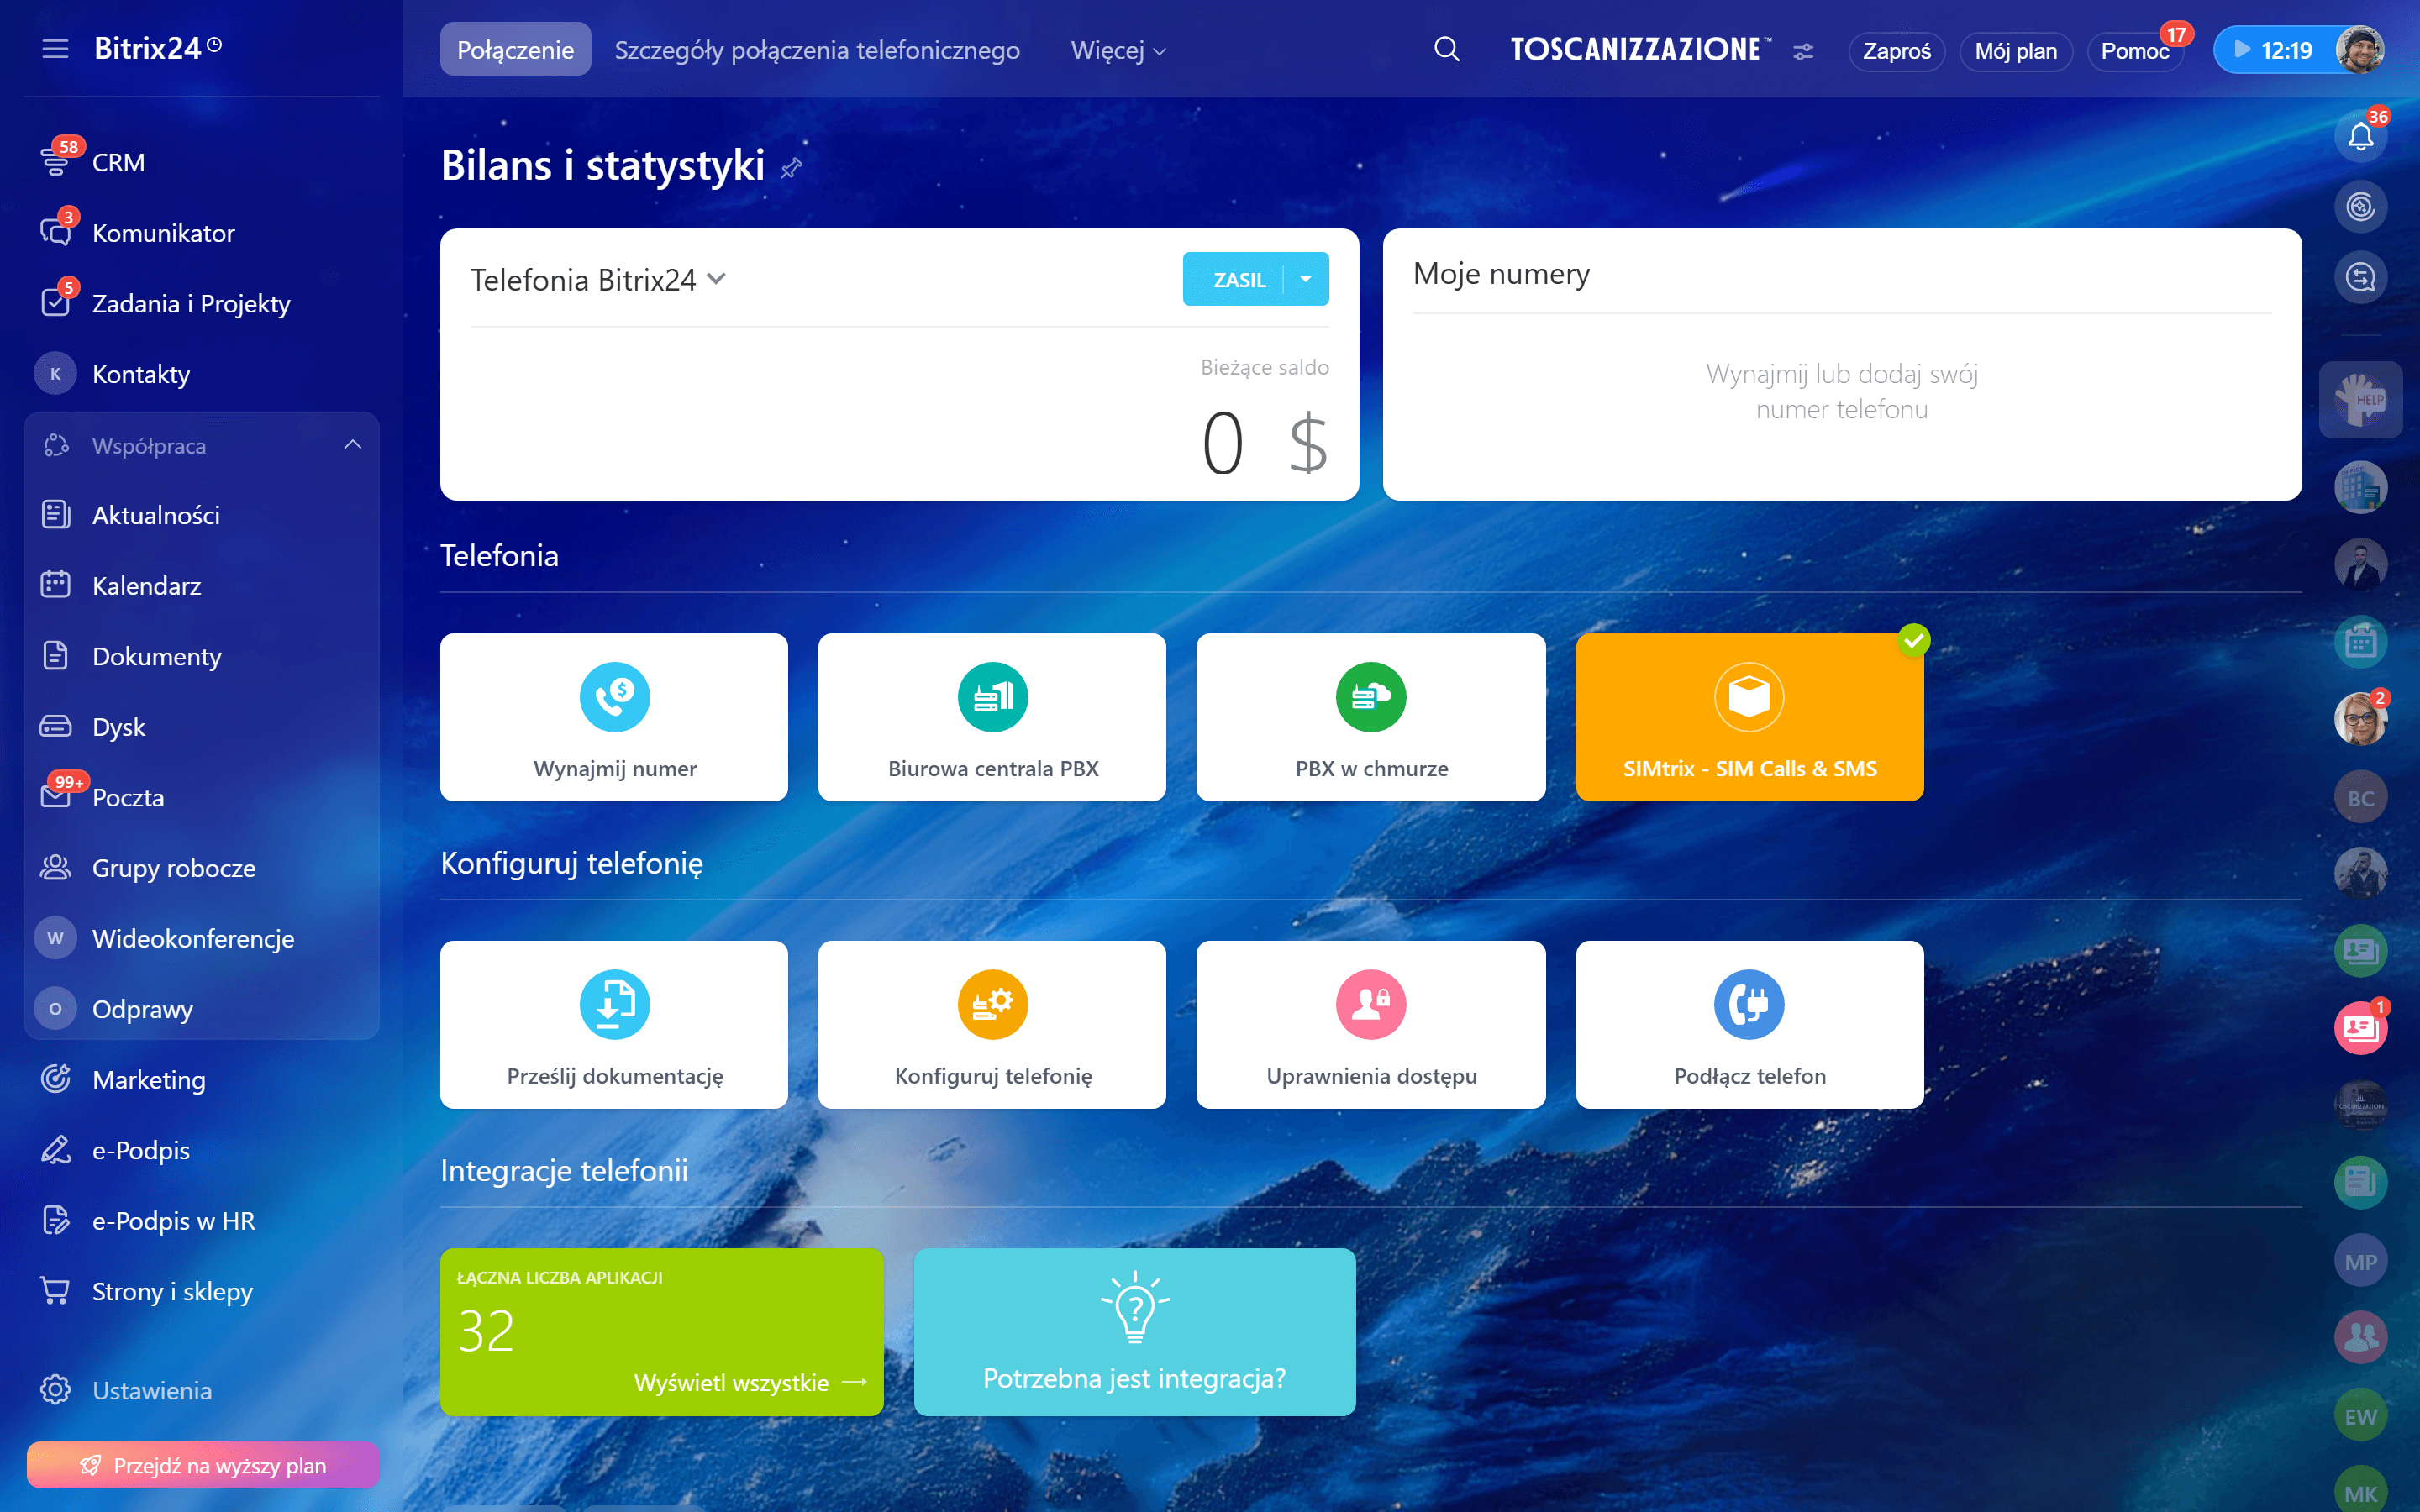The image size is (2420, 1512).
Task: Click the PBX w chmurze cloud icon
Action: [1370, 697]
